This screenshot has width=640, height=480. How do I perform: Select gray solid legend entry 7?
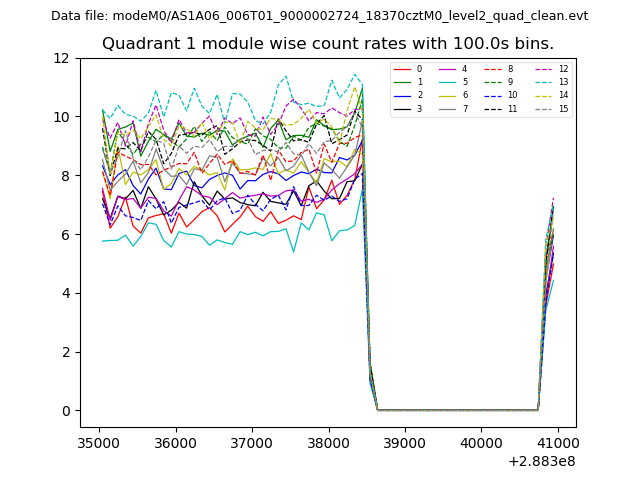click(x=454, y=108)
